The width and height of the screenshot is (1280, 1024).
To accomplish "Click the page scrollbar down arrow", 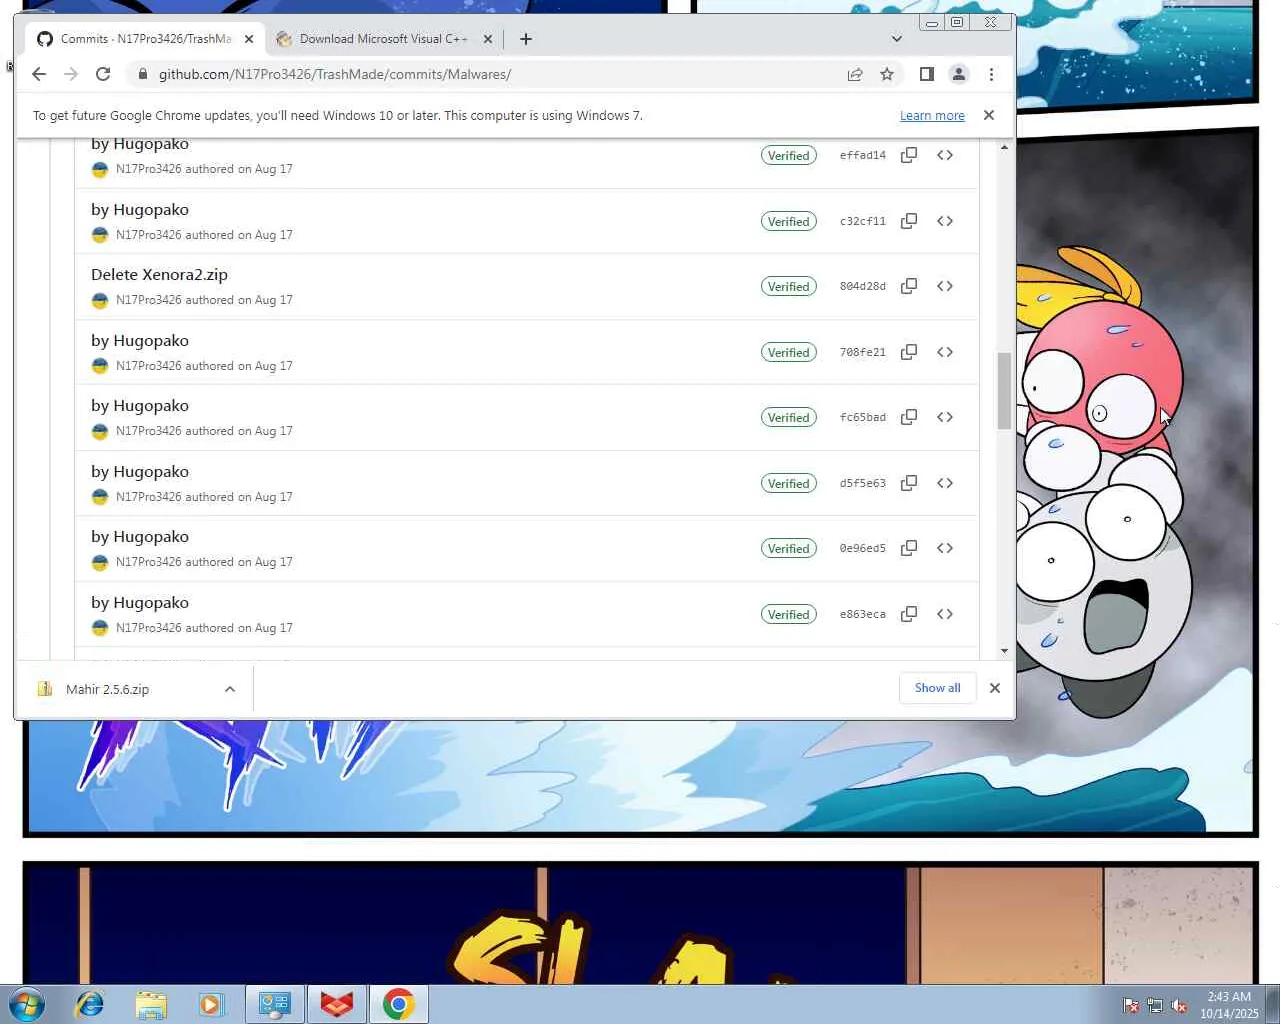I will (x=1005, y=651).
